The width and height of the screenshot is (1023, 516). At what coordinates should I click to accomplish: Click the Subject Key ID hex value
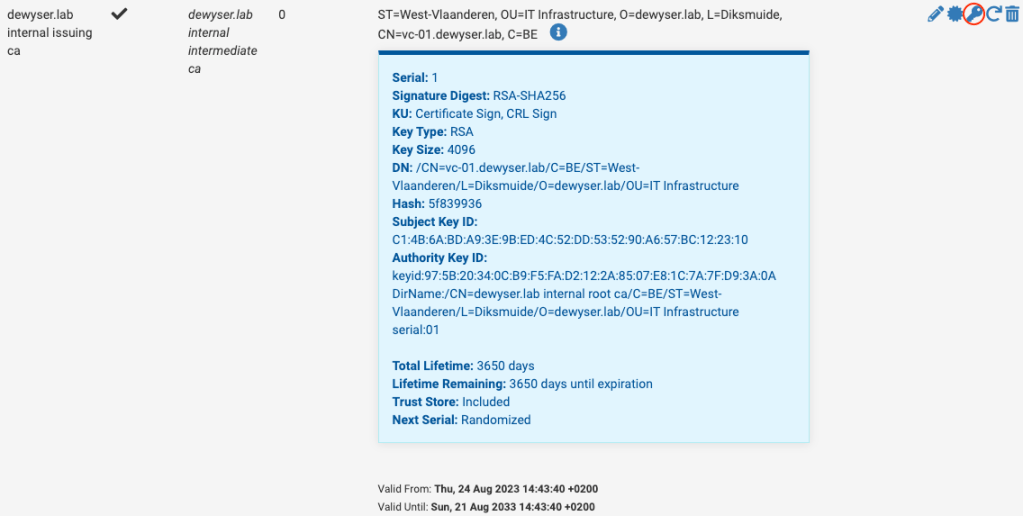570,240
